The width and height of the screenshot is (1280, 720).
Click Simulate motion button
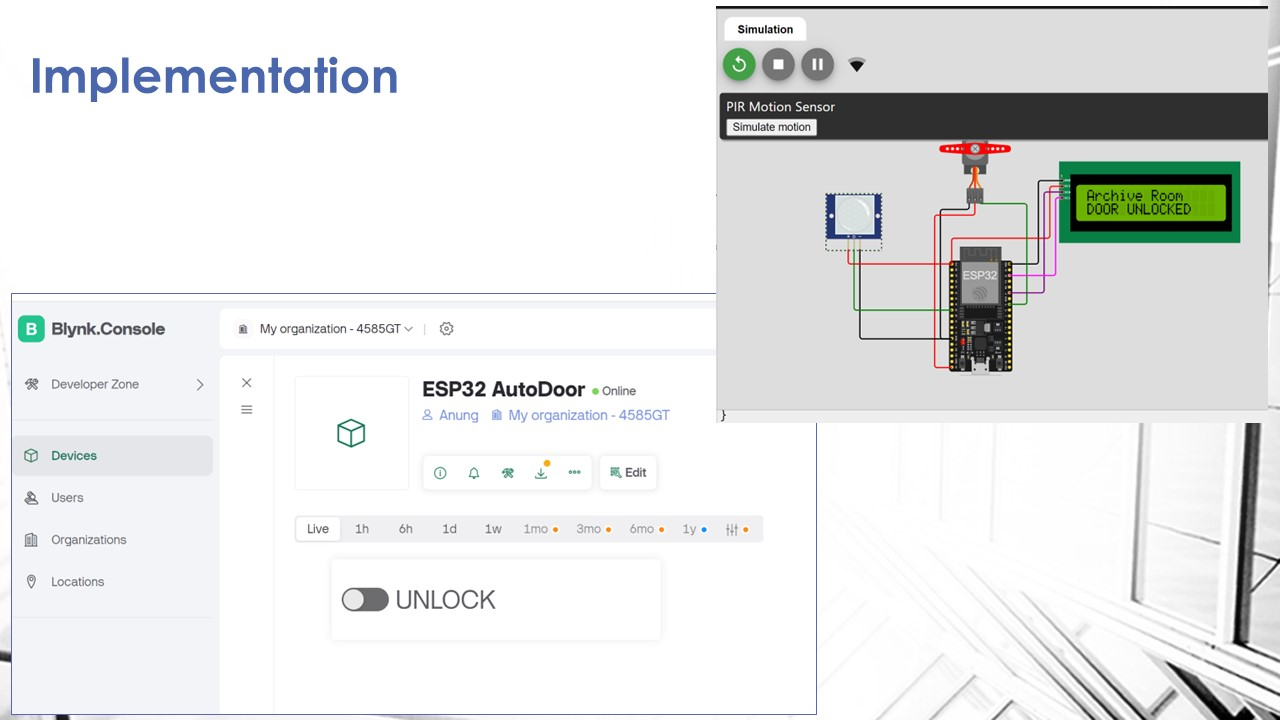771,127
